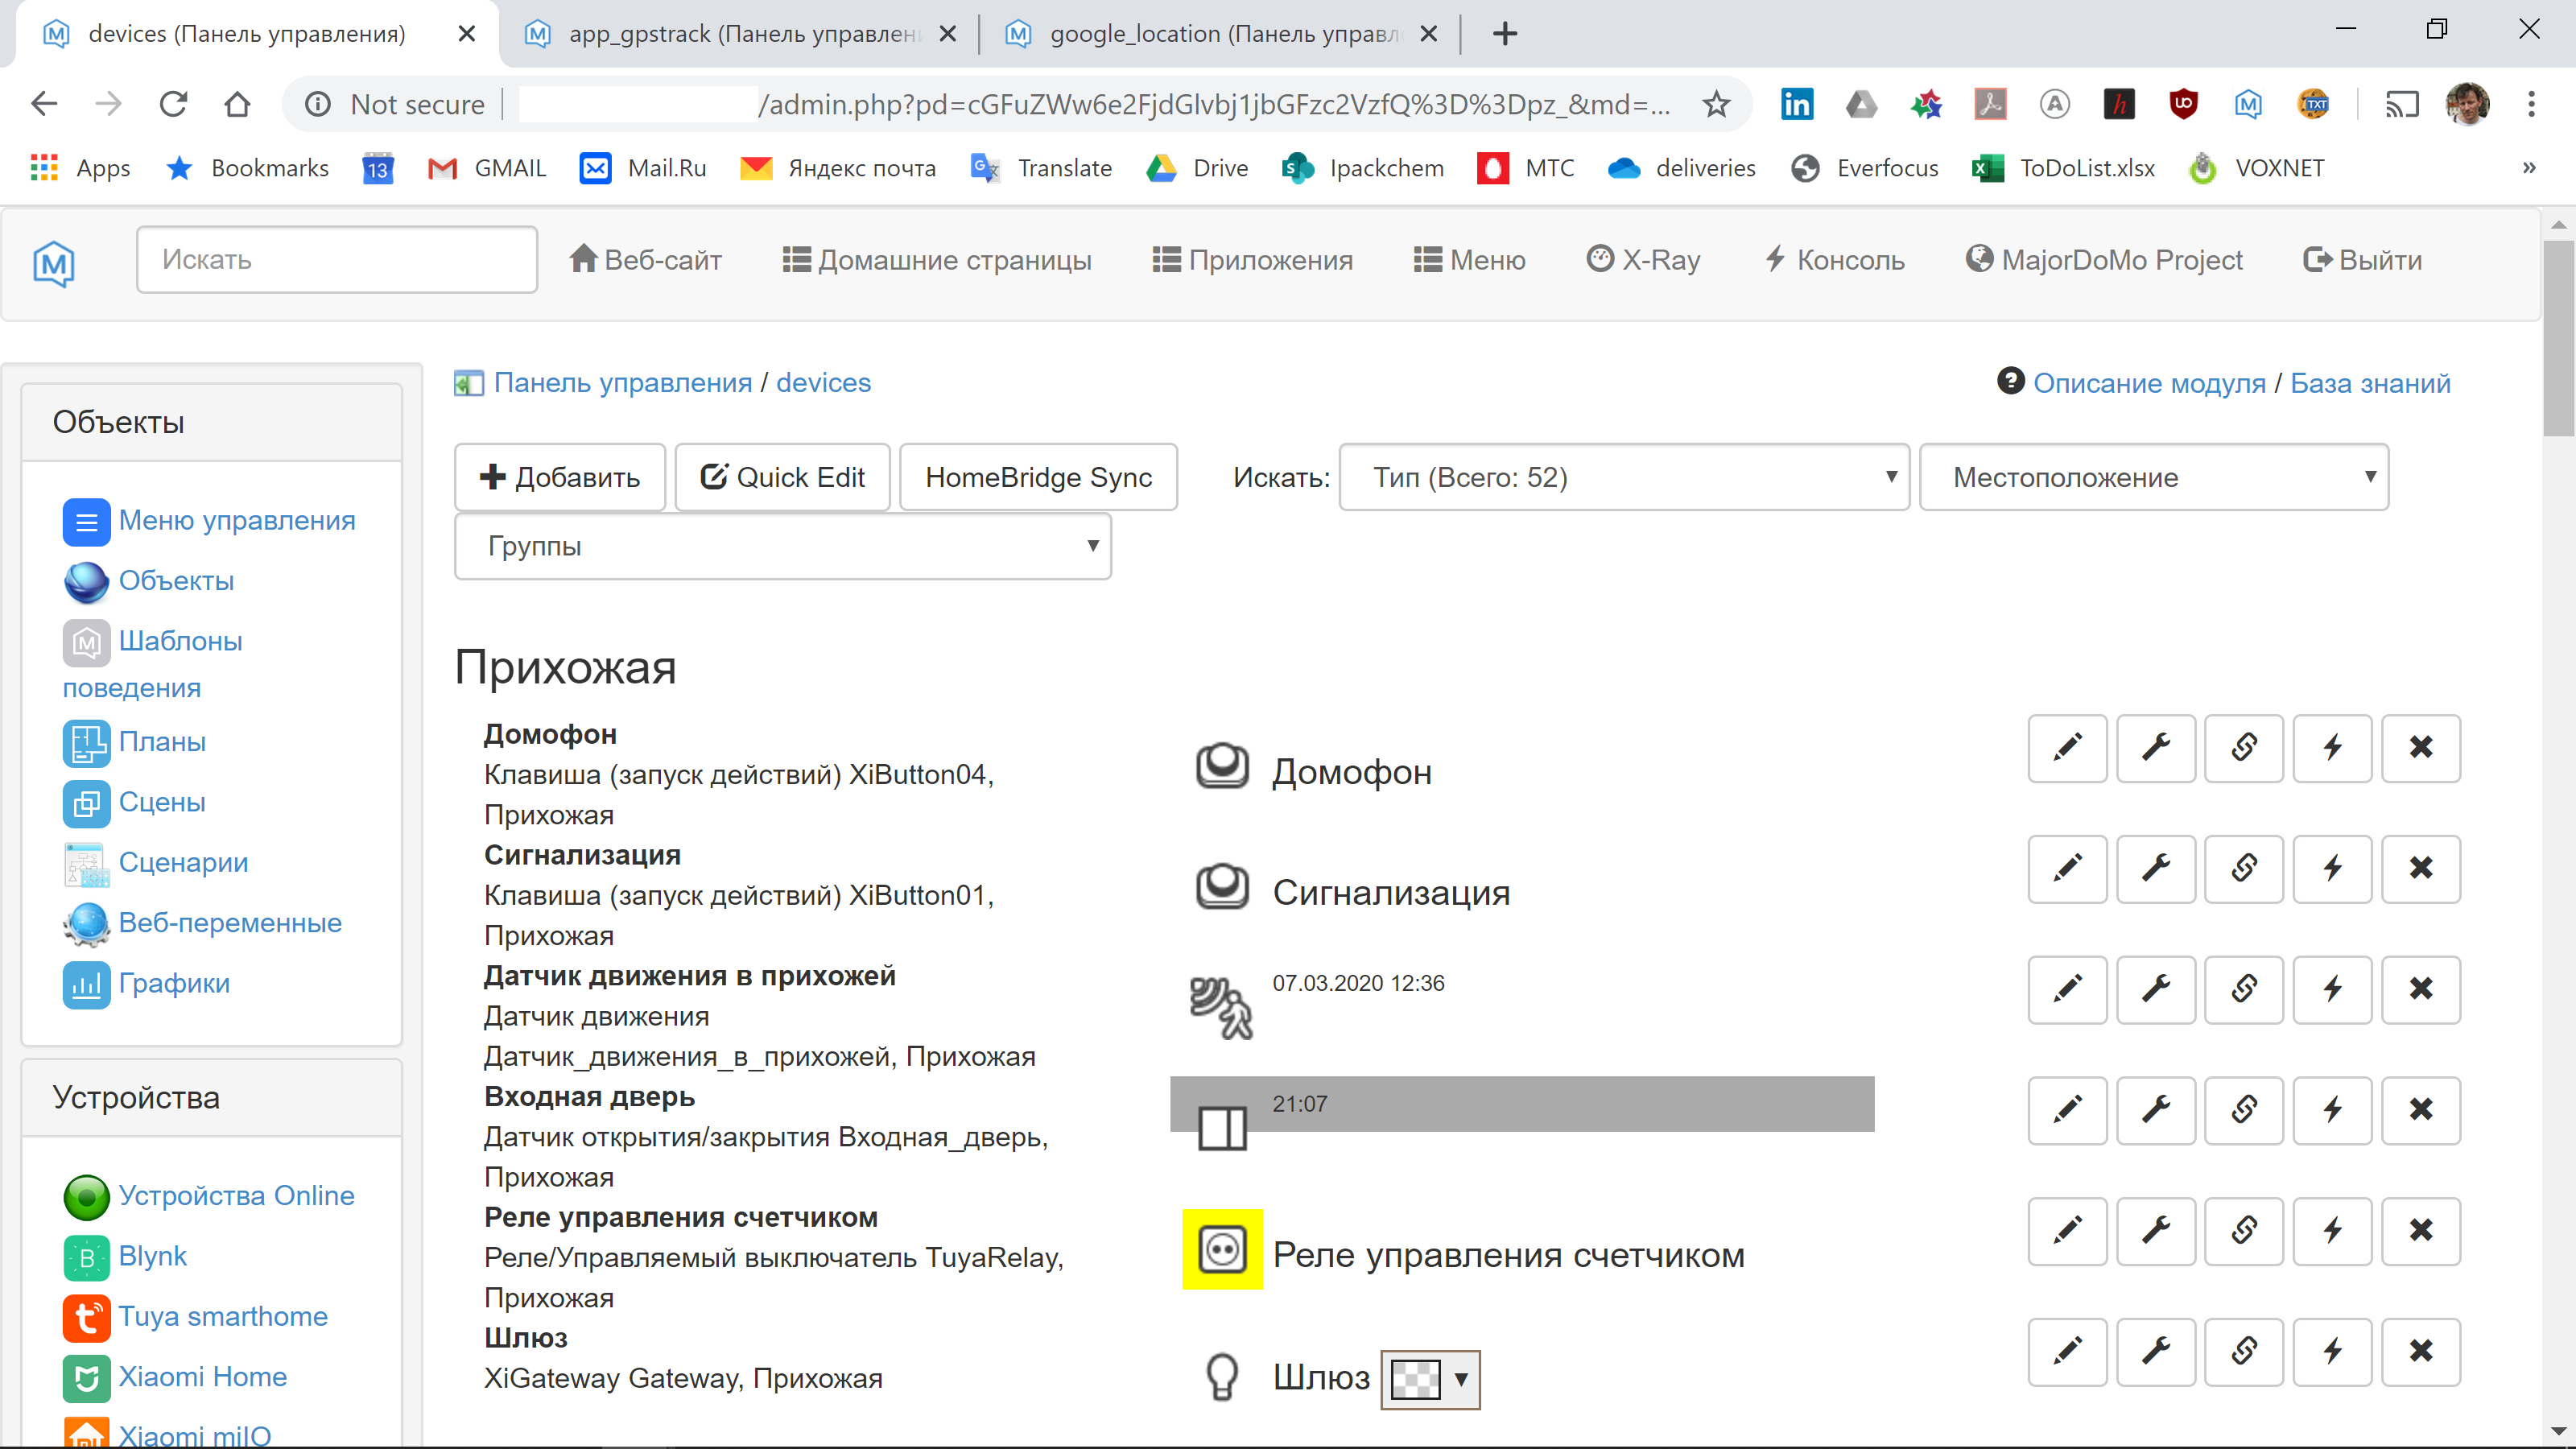Switch to the google_location browser tab

coord(1180,33)
